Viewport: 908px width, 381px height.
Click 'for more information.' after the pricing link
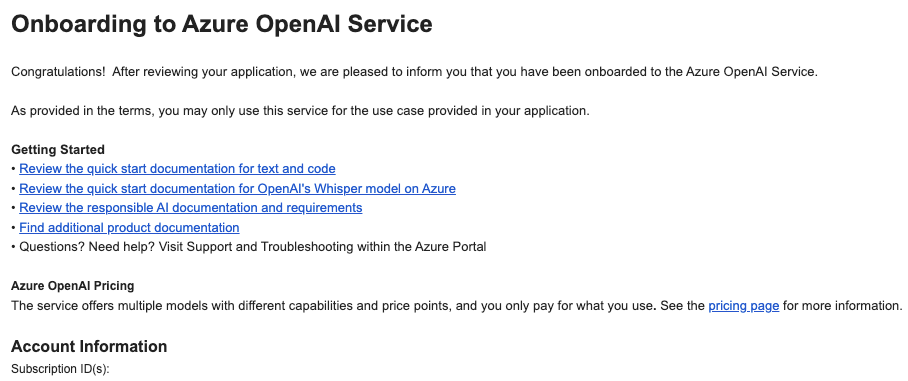843,306
